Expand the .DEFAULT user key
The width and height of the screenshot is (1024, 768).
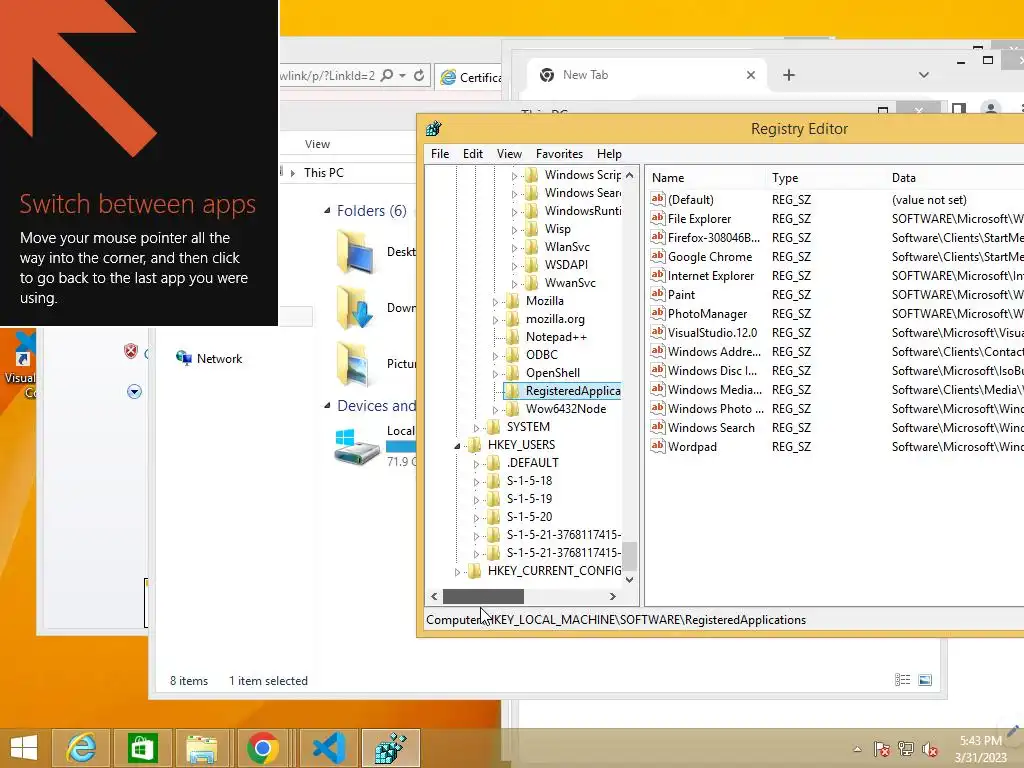476,464
